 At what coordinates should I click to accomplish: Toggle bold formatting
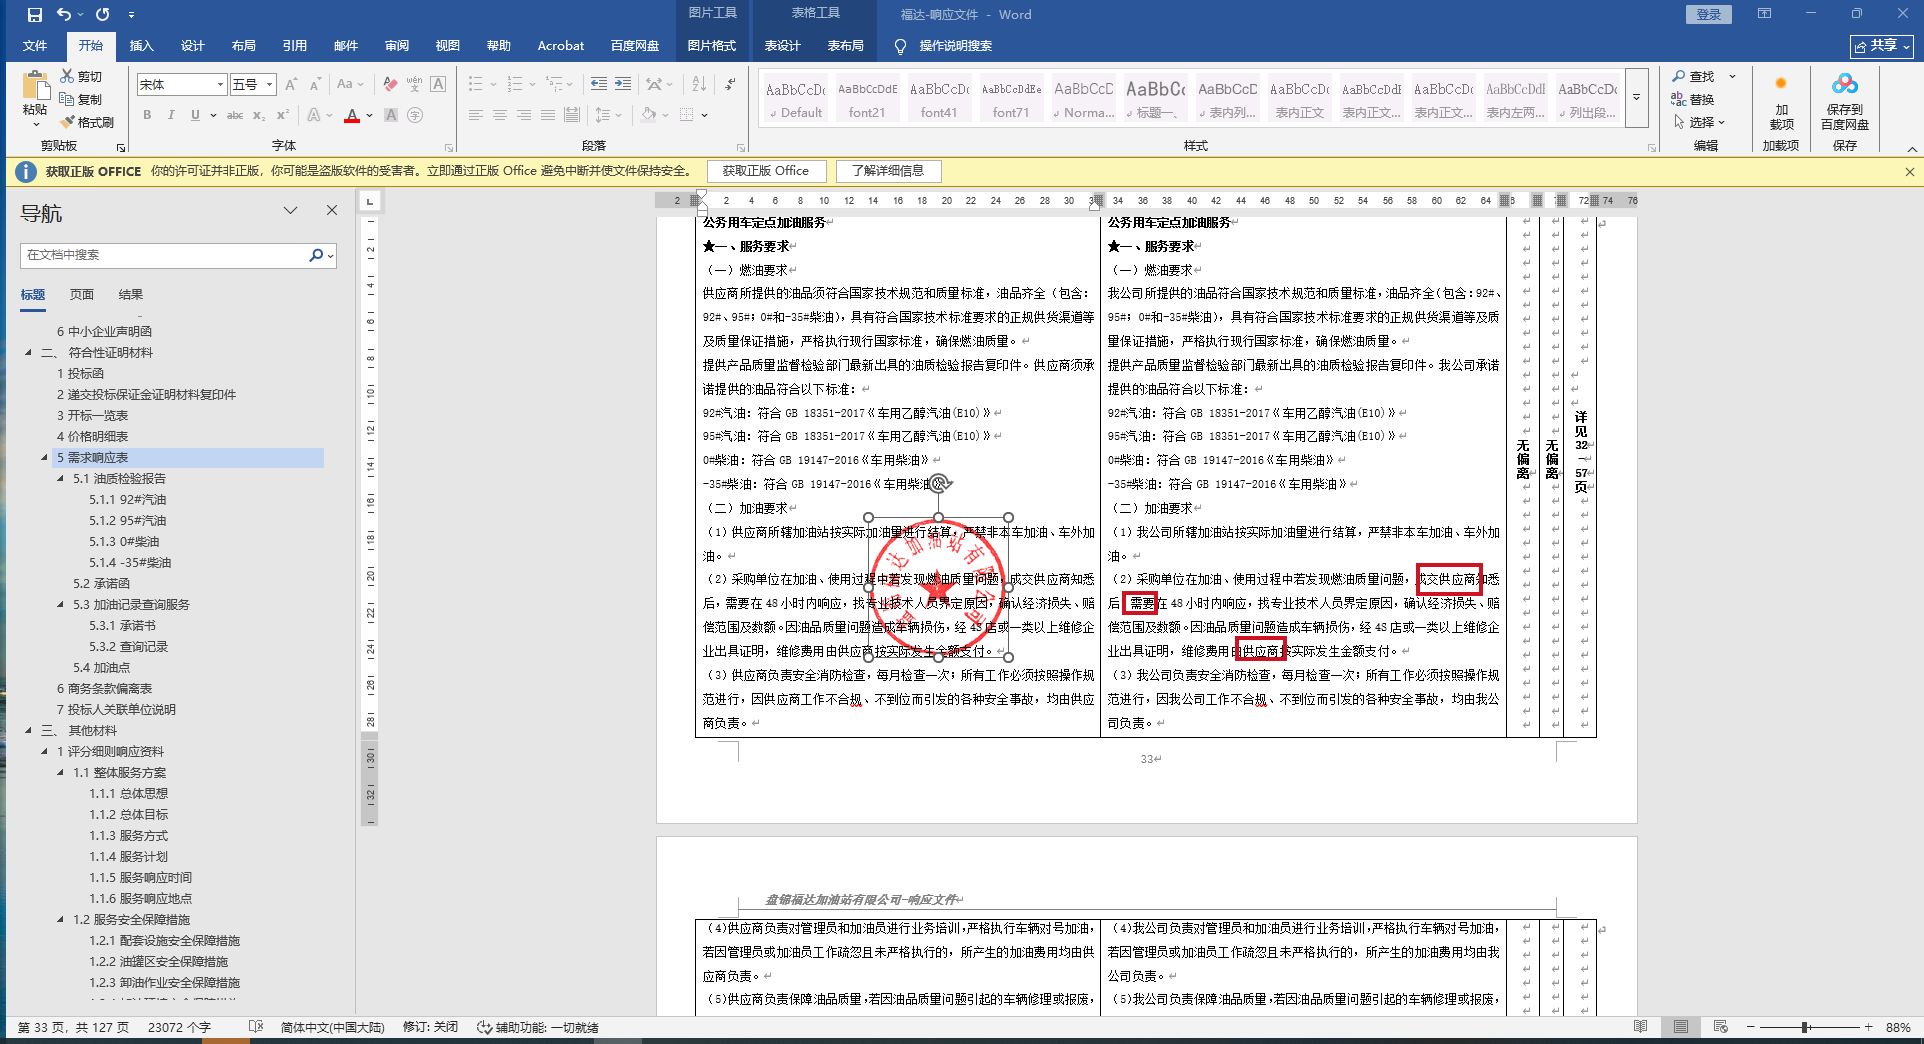coord(147,116)
